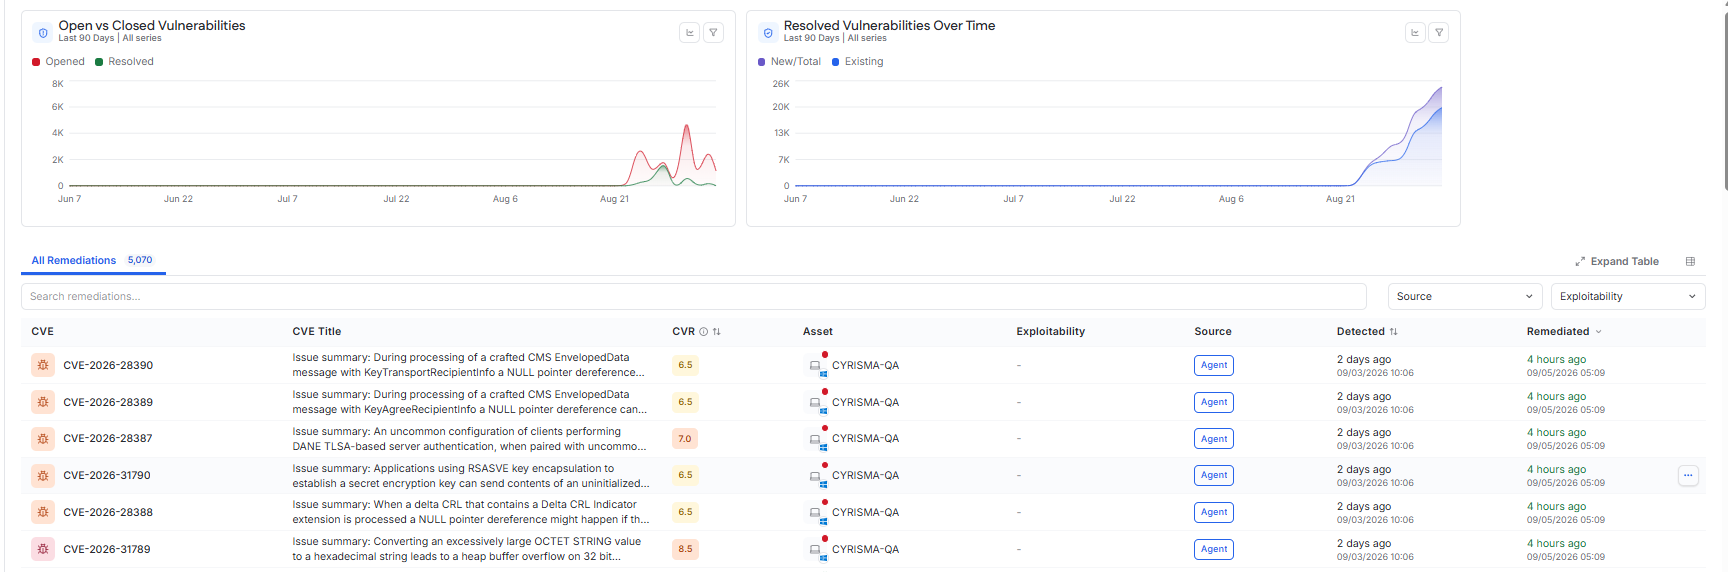This screenshot has width=1728, height=572.
Task: Click the bug icon for CVE-2026-28390
Action: (43, 365)
